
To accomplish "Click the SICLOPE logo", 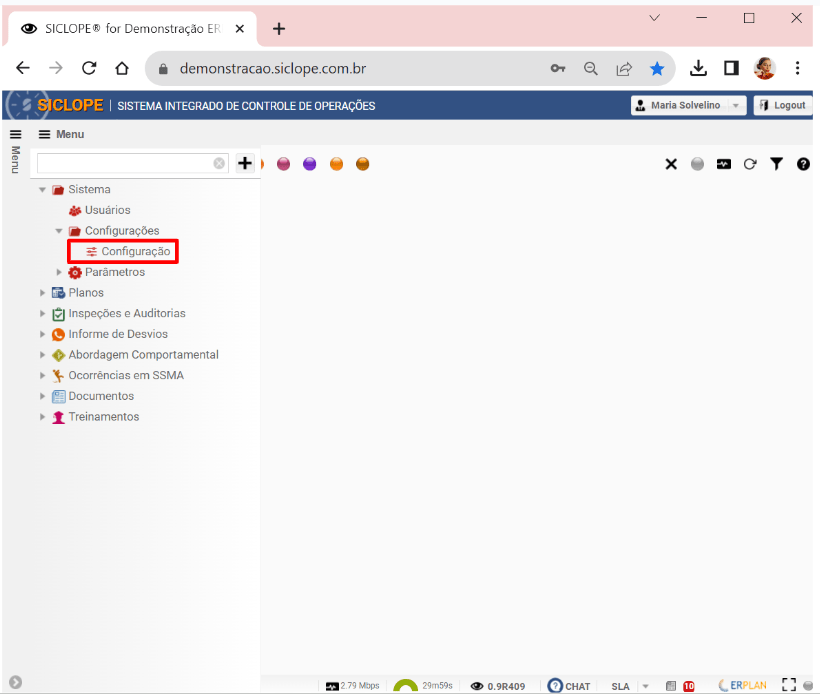I will (x=70, y=105).
